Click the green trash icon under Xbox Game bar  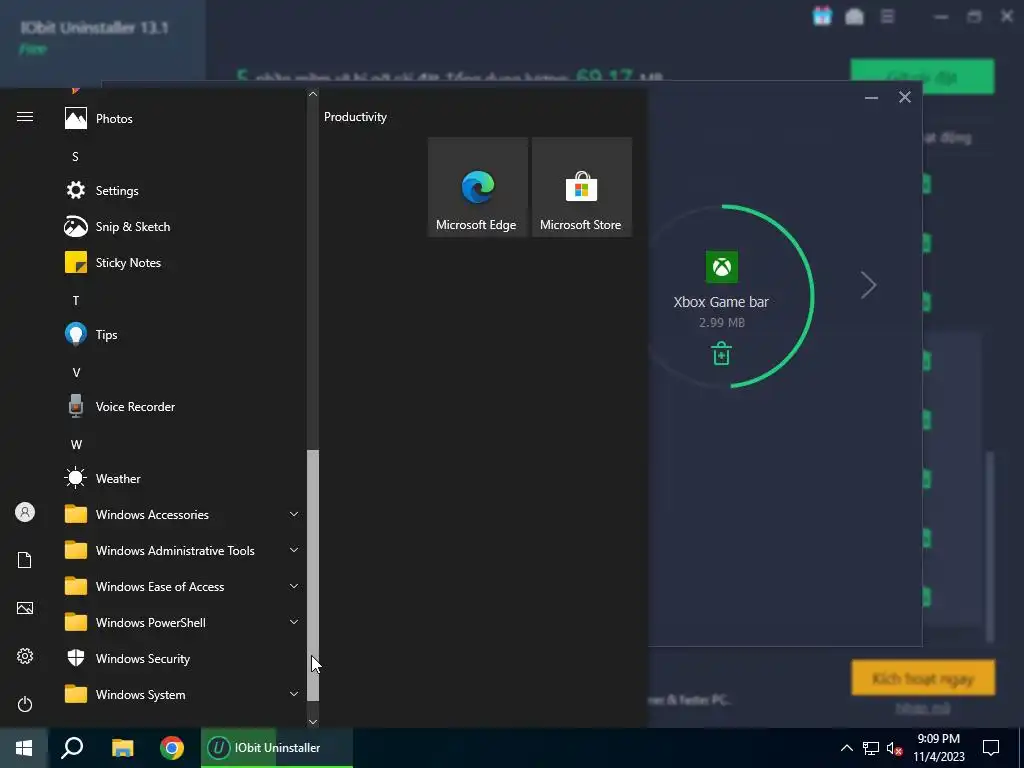[721, 353]
